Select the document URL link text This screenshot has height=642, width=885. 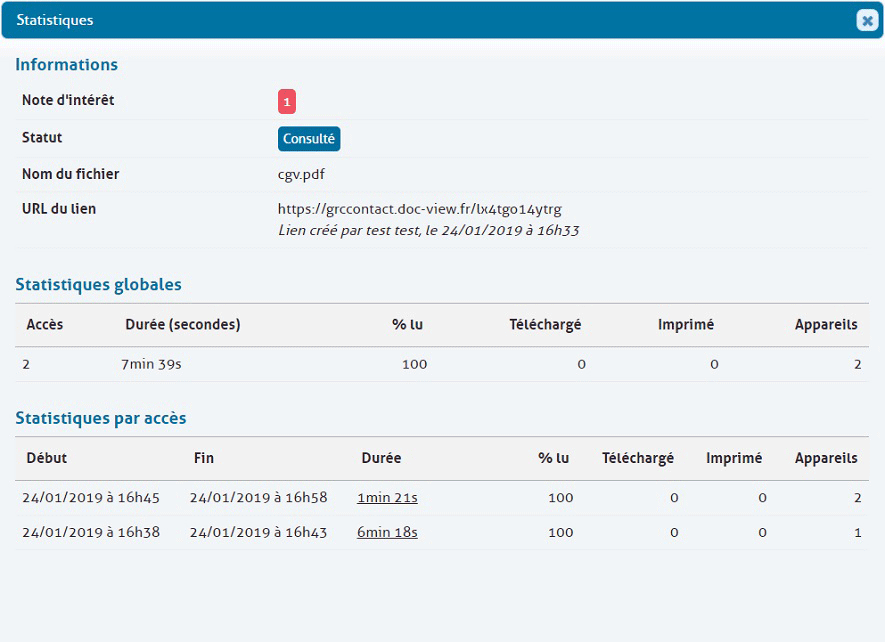point(419,209)
